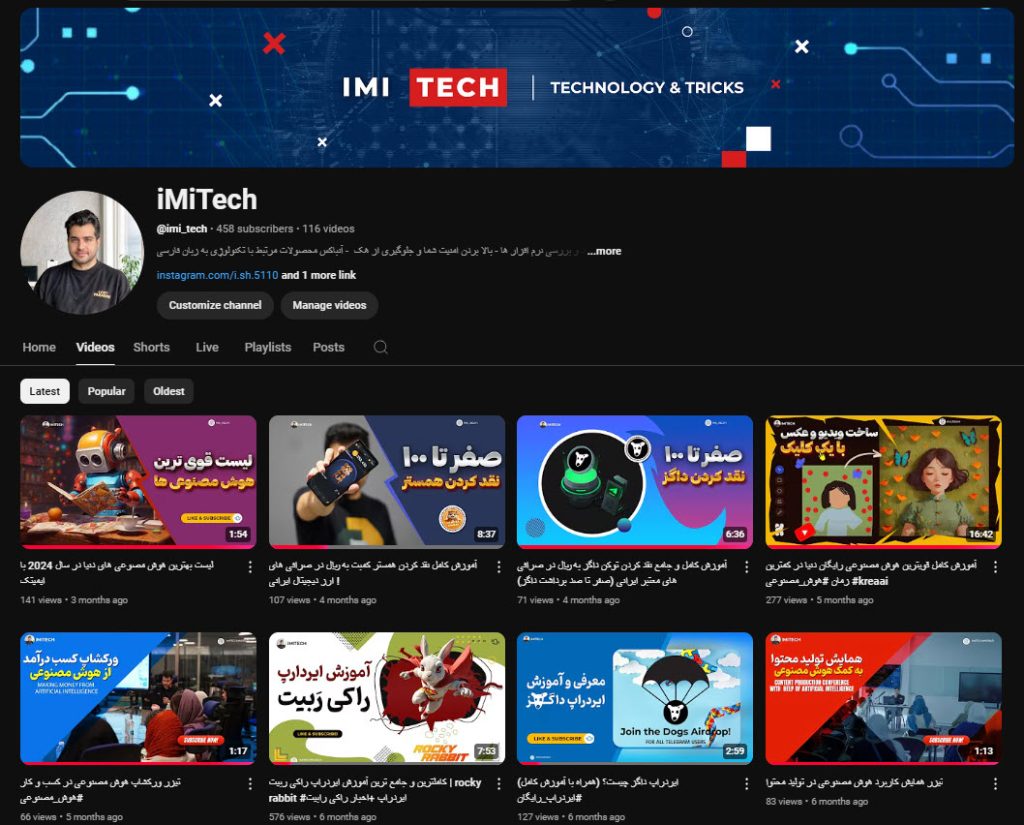Show additional links via "and 1 more link"
This screenshot has height=825, width=1024.
point(318,275)
